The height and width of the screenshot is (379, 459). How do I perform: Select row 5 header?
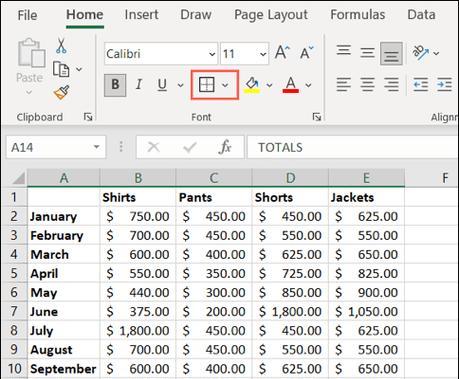[14, 273]
